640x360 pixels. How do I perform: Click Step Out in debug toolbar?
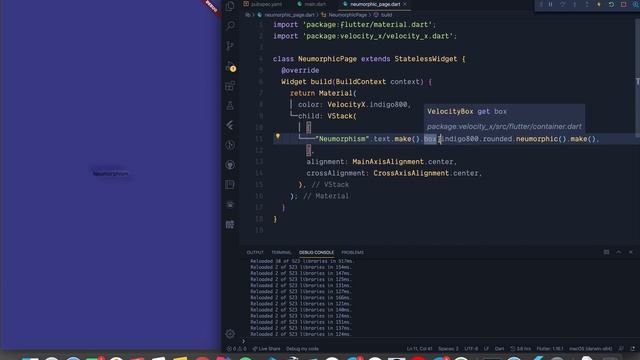(587, 4)
